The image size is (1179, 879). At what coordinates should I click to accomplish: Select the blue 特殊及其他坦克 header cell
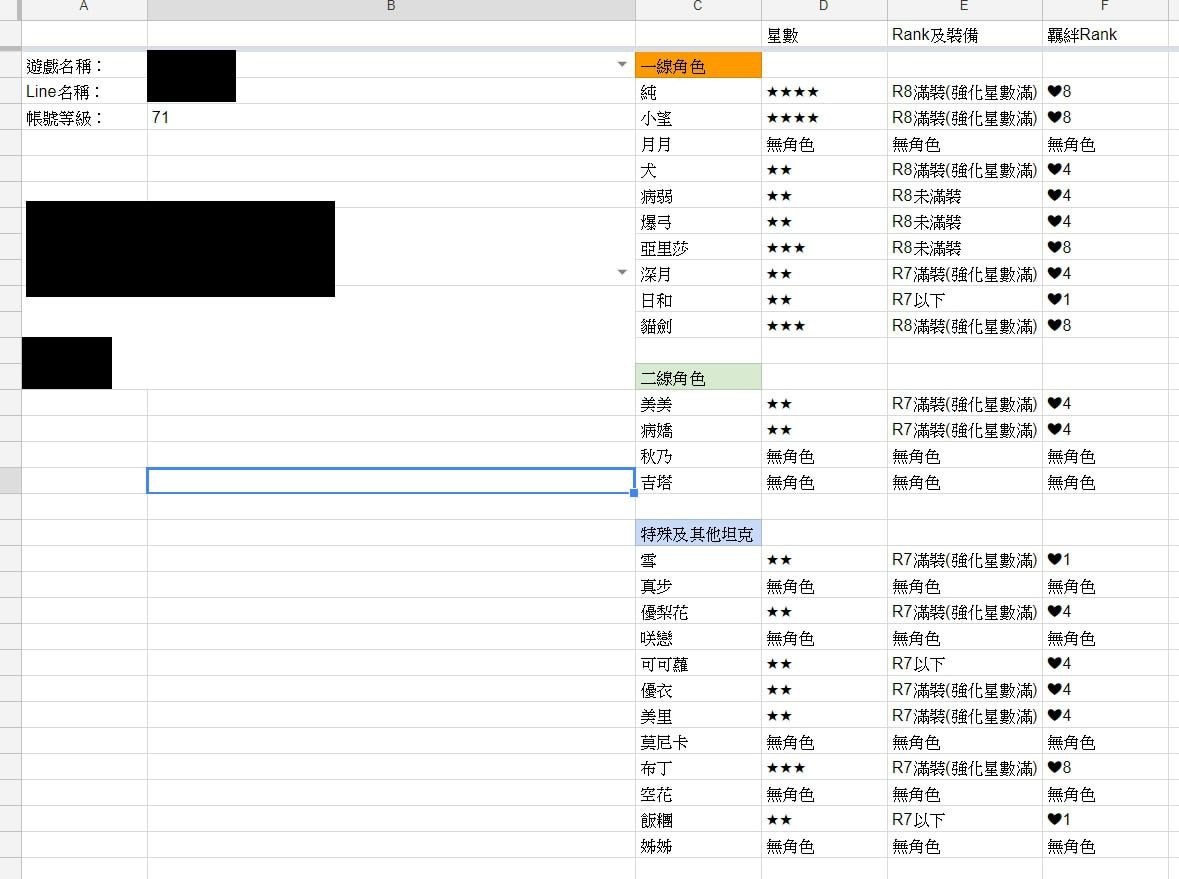coord(699,534)
